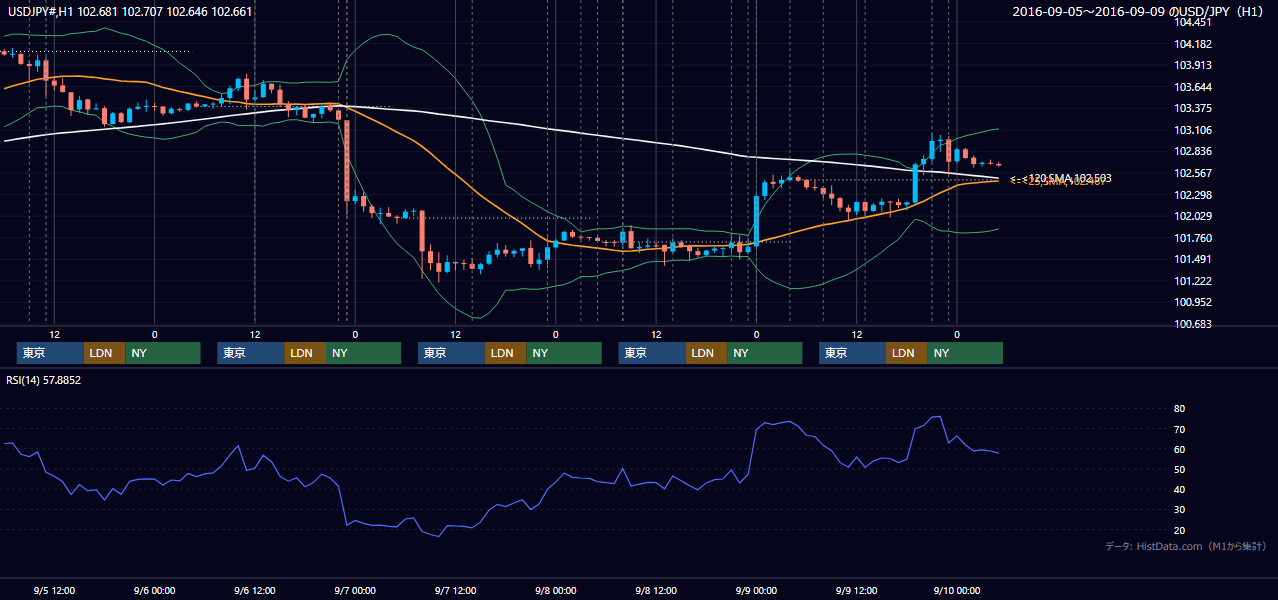Image resolution: width=1278 pixels, height=600 pixels.
Task: Click the 9/9 12:00 time label
Action: pos(857,590)
